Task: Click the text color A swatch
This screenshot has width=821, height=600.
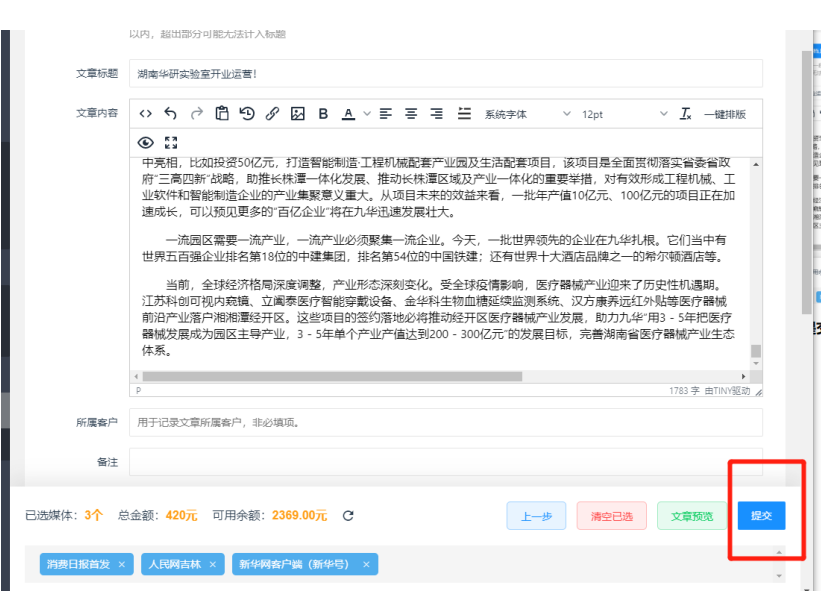Action: point(348,114)
